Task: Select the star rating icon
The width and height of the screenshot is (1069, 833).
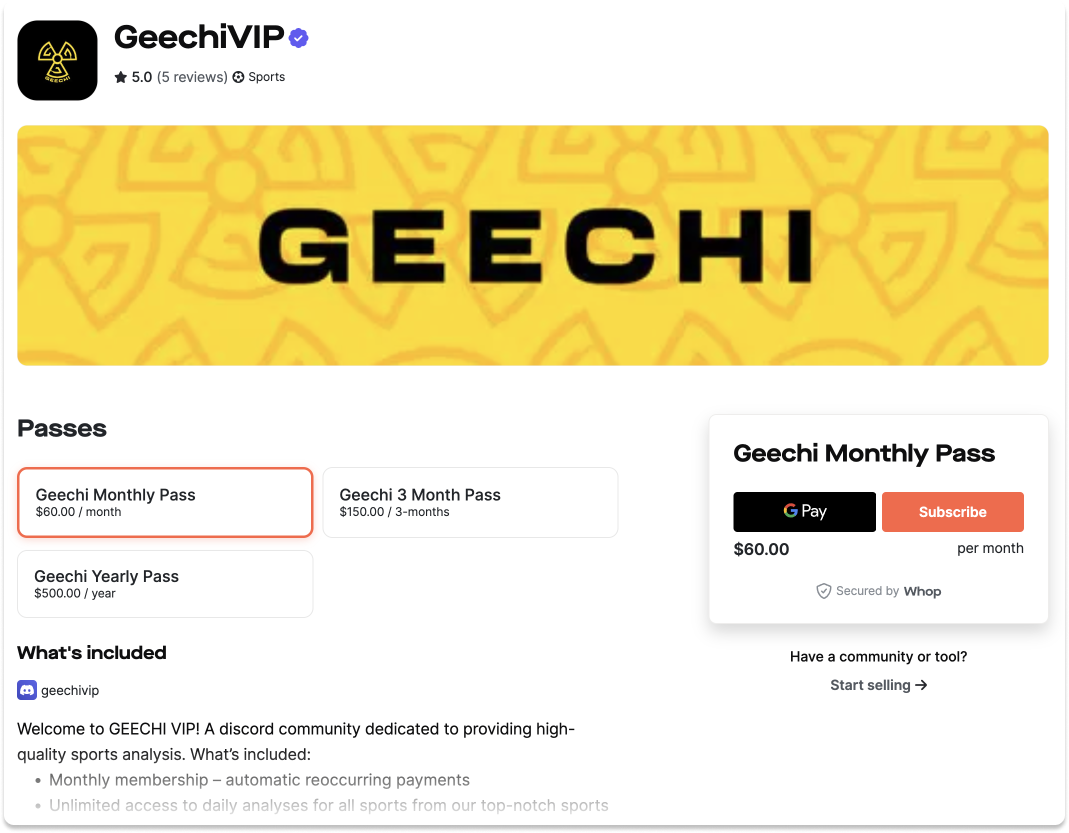Action: pyautogui.click(x=120, y=76)
